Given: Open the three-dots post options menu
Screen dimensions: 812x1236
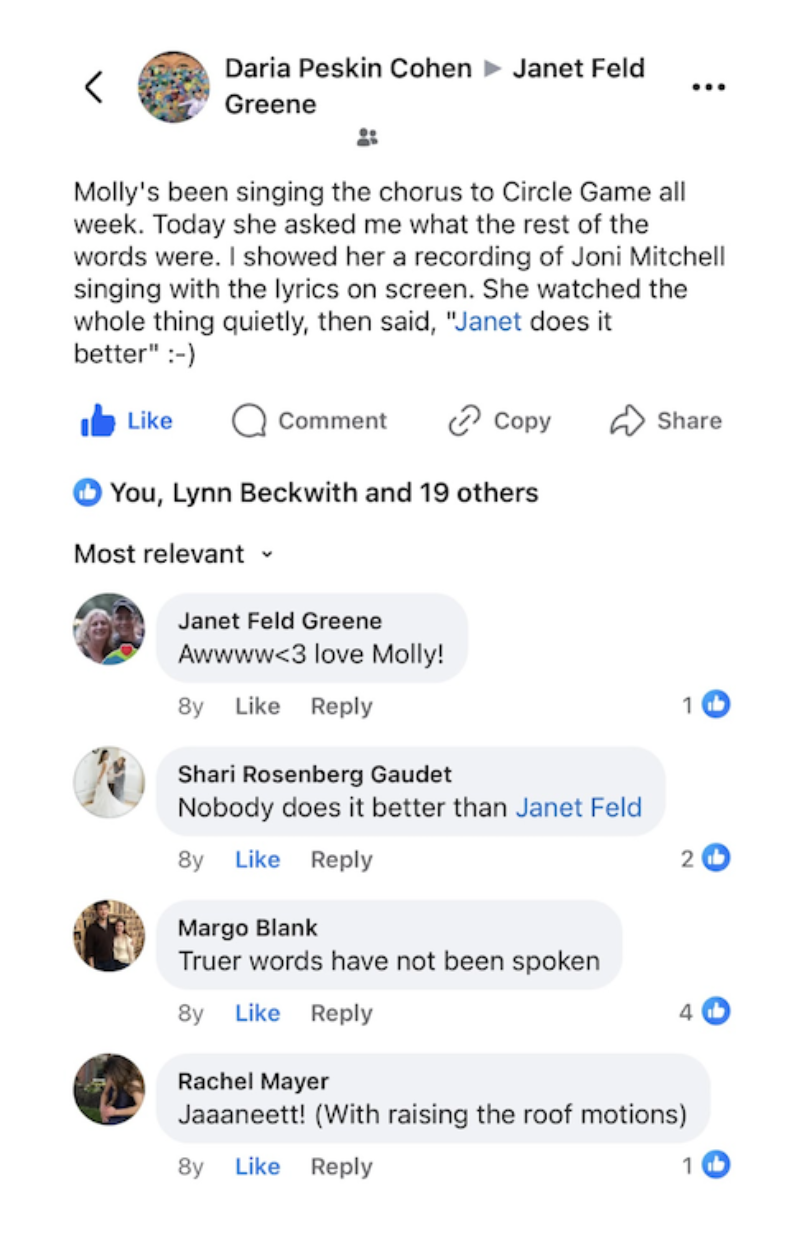Looking at the screenshot, I should point(708,88).
